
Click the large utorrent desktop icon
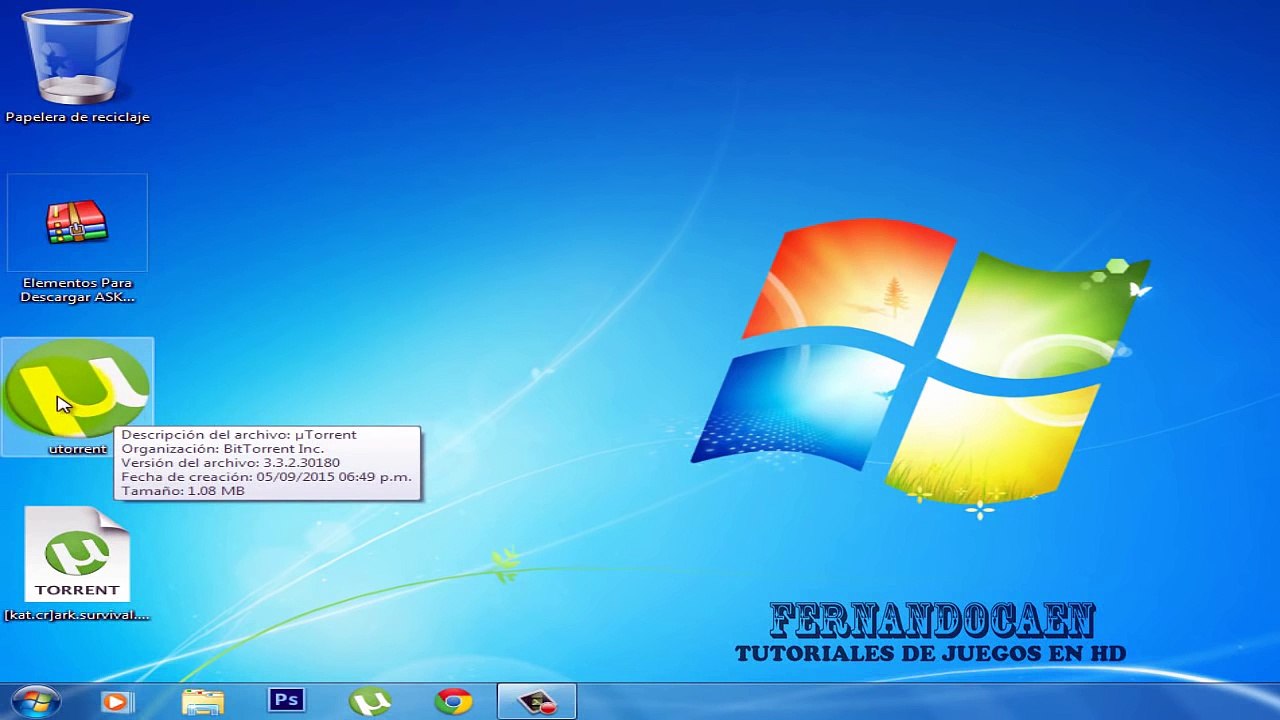[x=77, y=388]
